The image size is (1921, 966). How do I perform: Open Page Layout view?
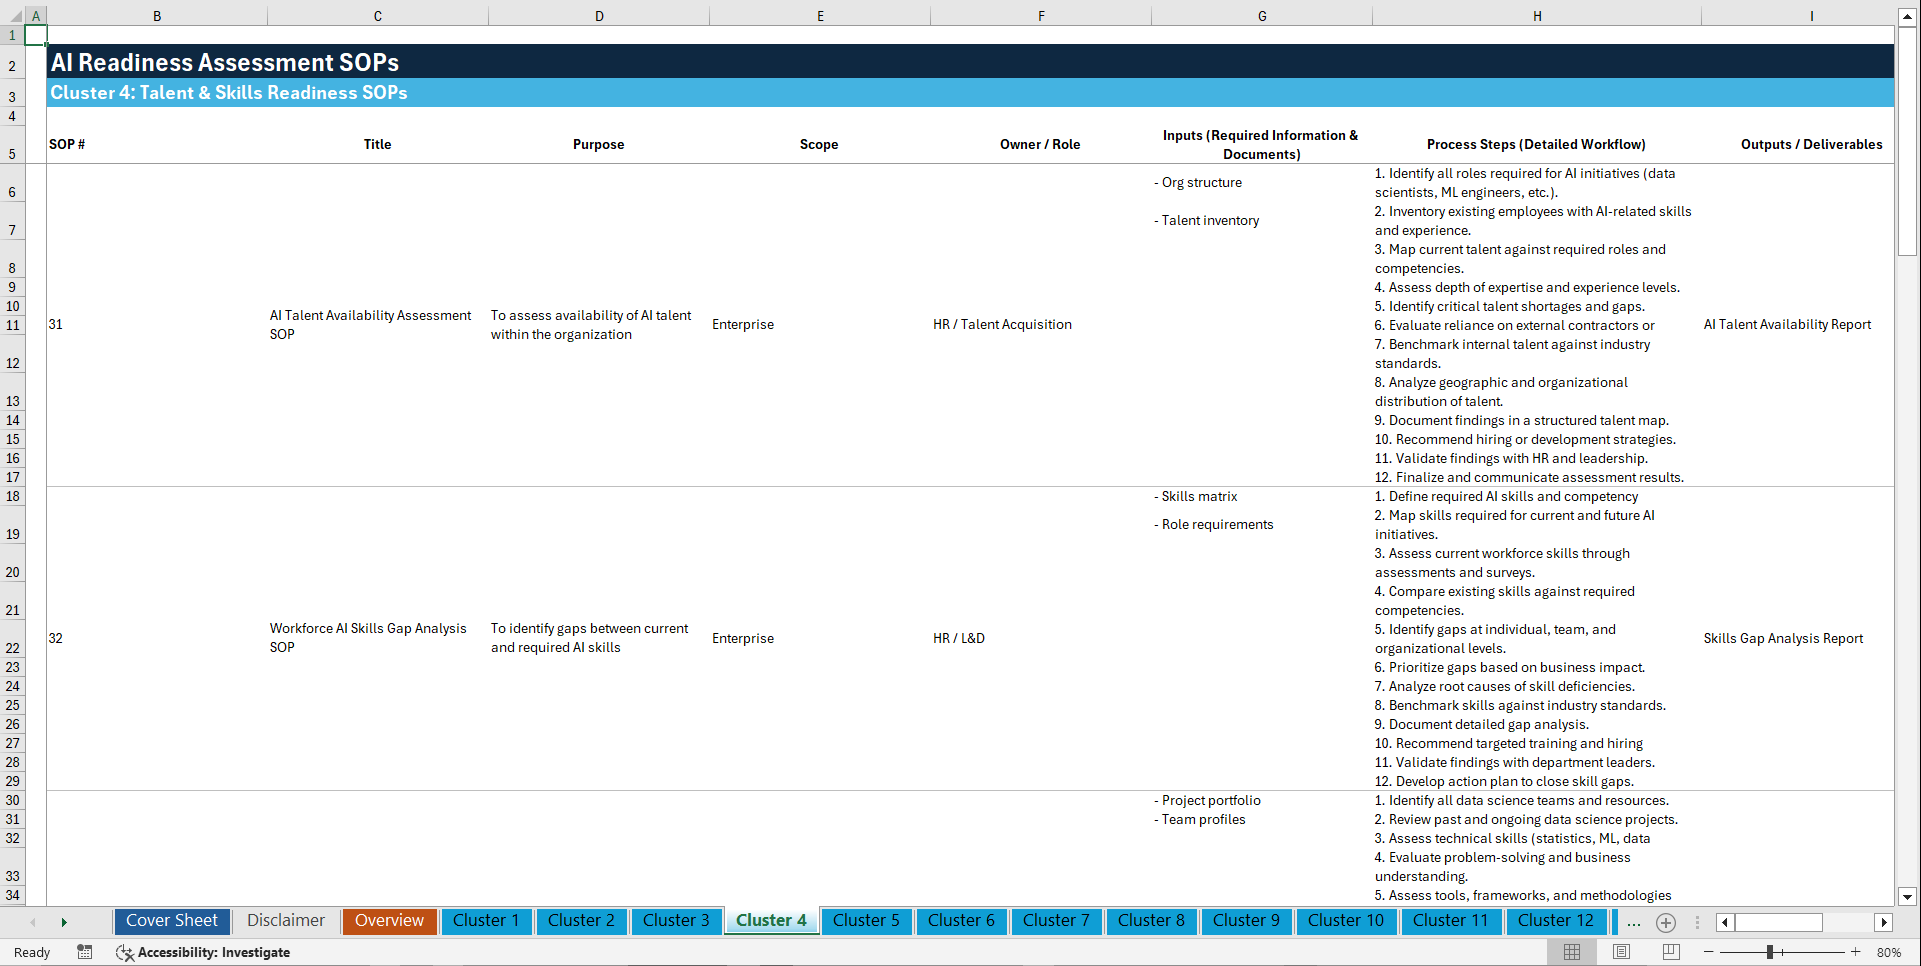1620,952
